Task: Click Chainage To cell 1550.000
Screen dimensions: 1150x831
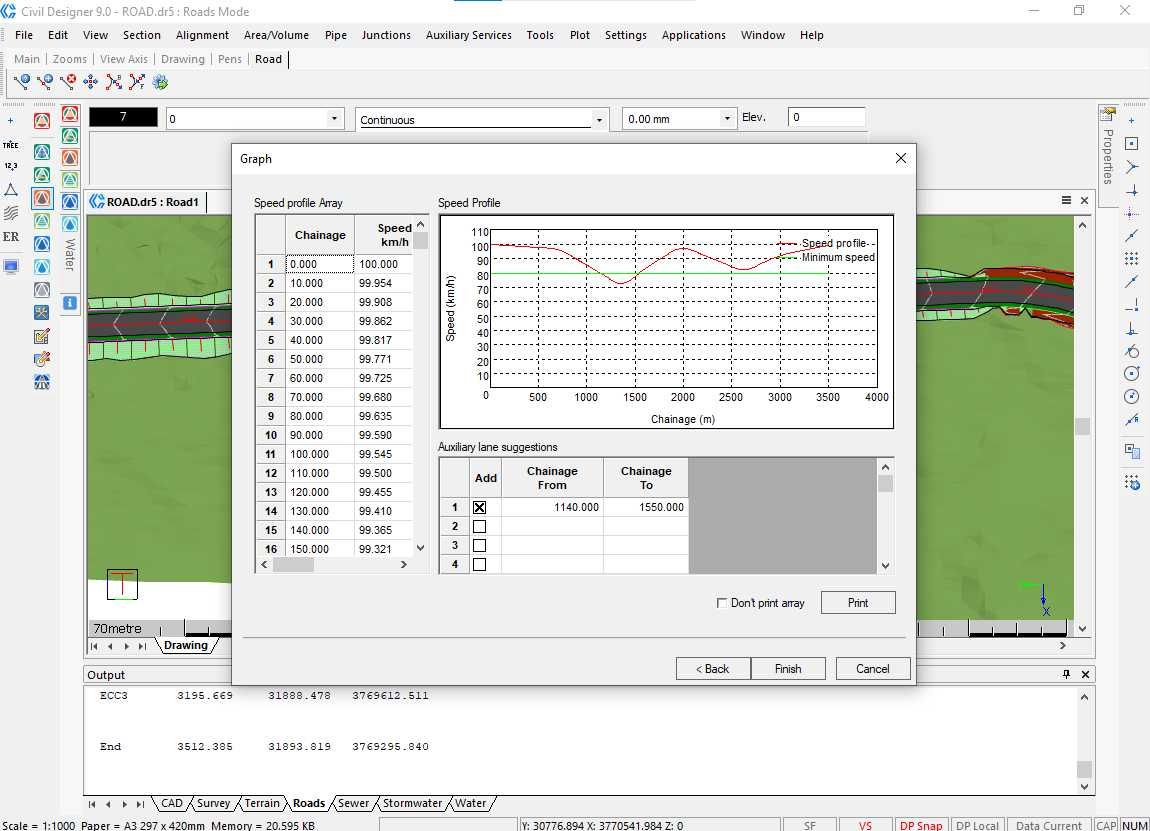Action: (x=645, y=507)
